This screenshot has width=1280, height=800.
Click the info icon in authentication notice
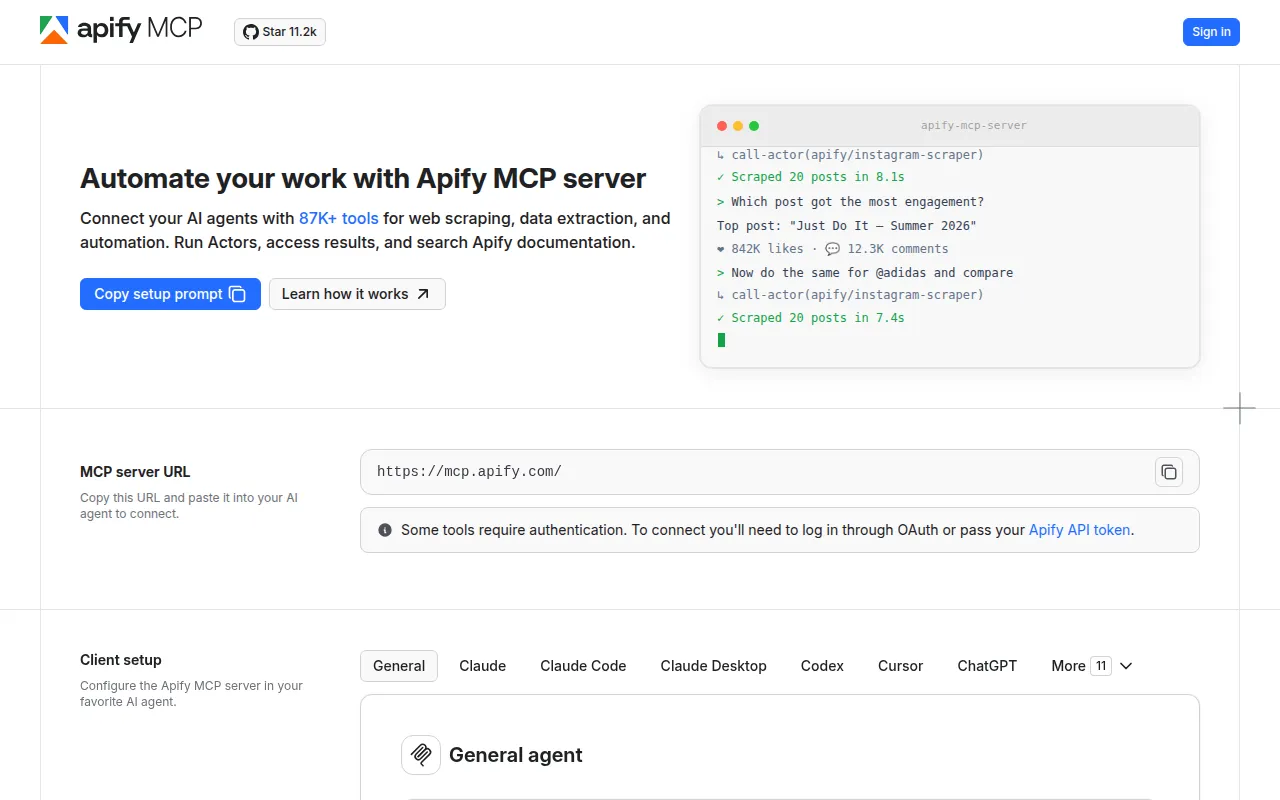coord(385,530)
